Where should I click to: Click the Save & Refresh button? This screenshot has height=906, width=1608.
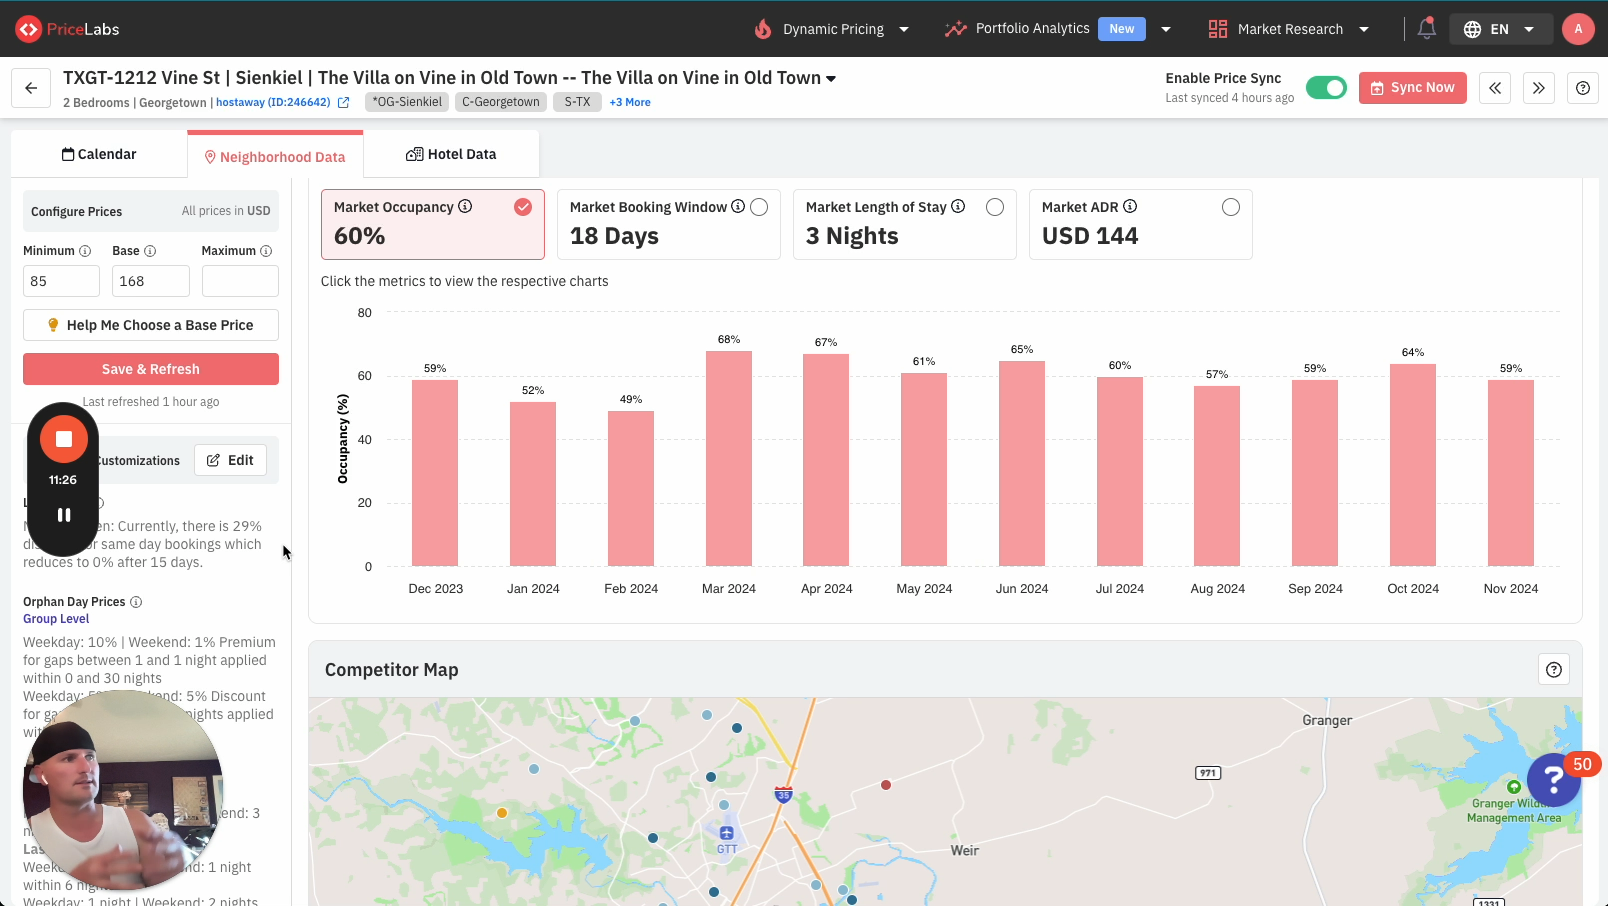[x=151, y=369]
